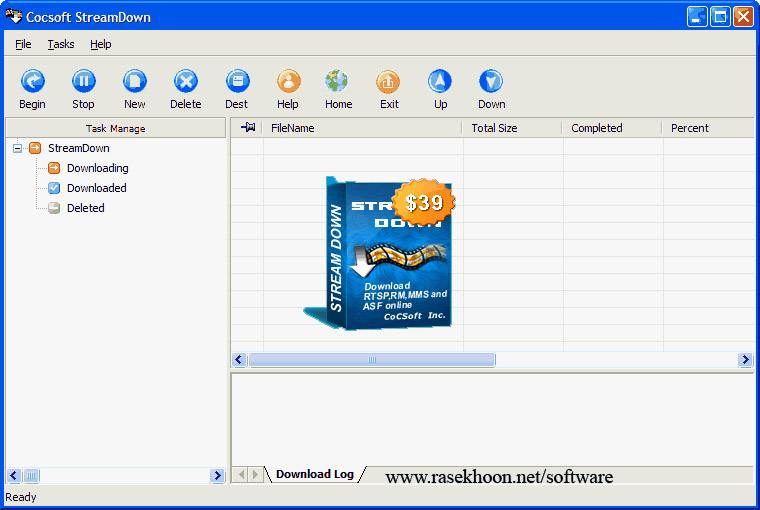Click the Downloaded checkmark icon in tree
The height and width of the screenshot is (510, 760).
click(54, 188)
